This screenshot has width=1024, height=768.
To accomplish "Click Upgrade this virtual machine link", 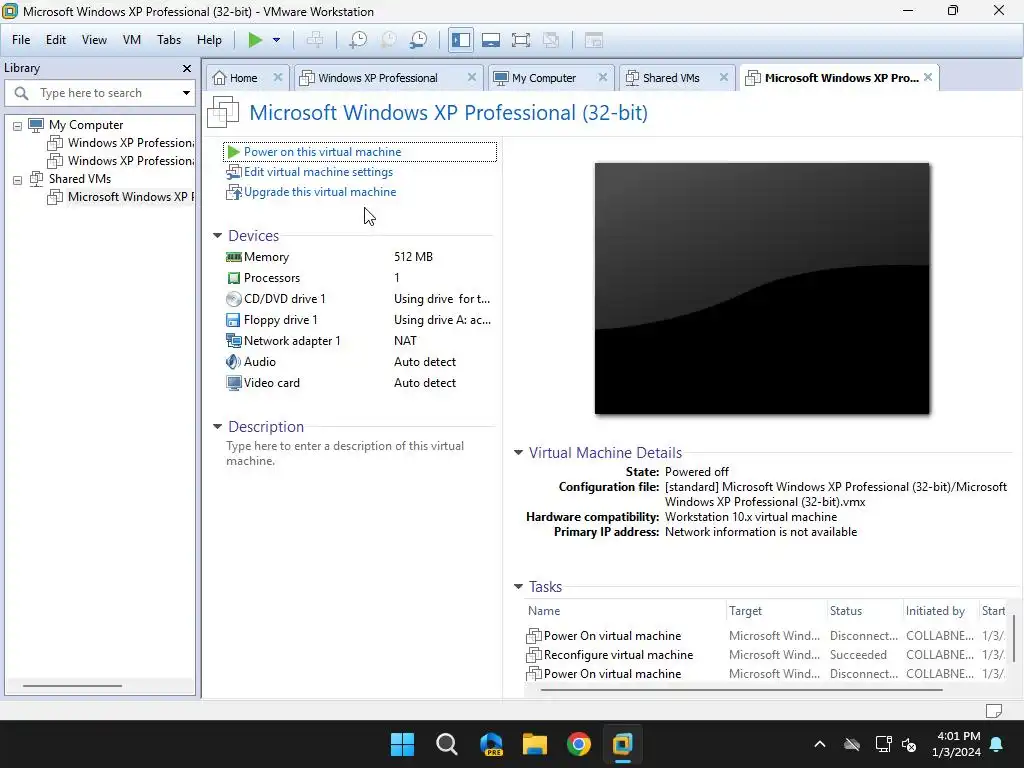I will 320,192.
